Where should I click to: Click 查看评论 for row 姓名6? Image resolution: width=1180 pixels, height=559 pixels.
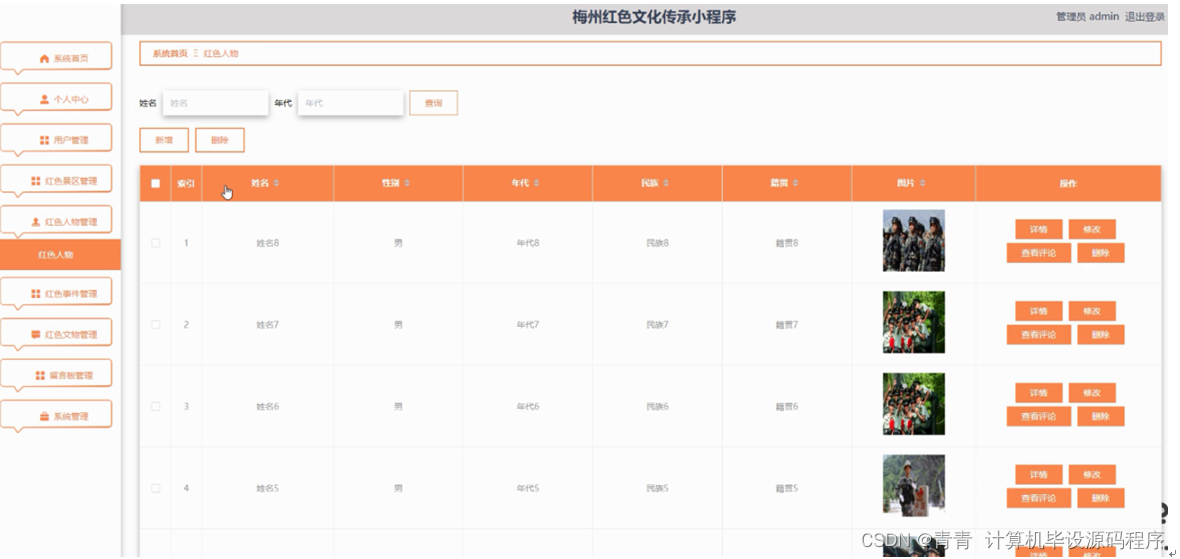[x=1039, y=416]
